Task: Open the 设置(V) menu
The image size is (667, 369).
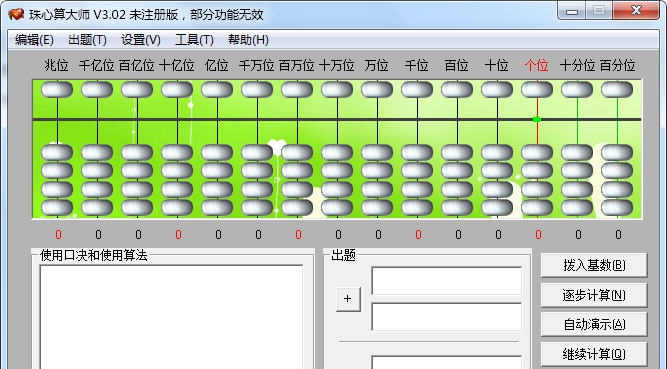Action: tap(141, 40)
